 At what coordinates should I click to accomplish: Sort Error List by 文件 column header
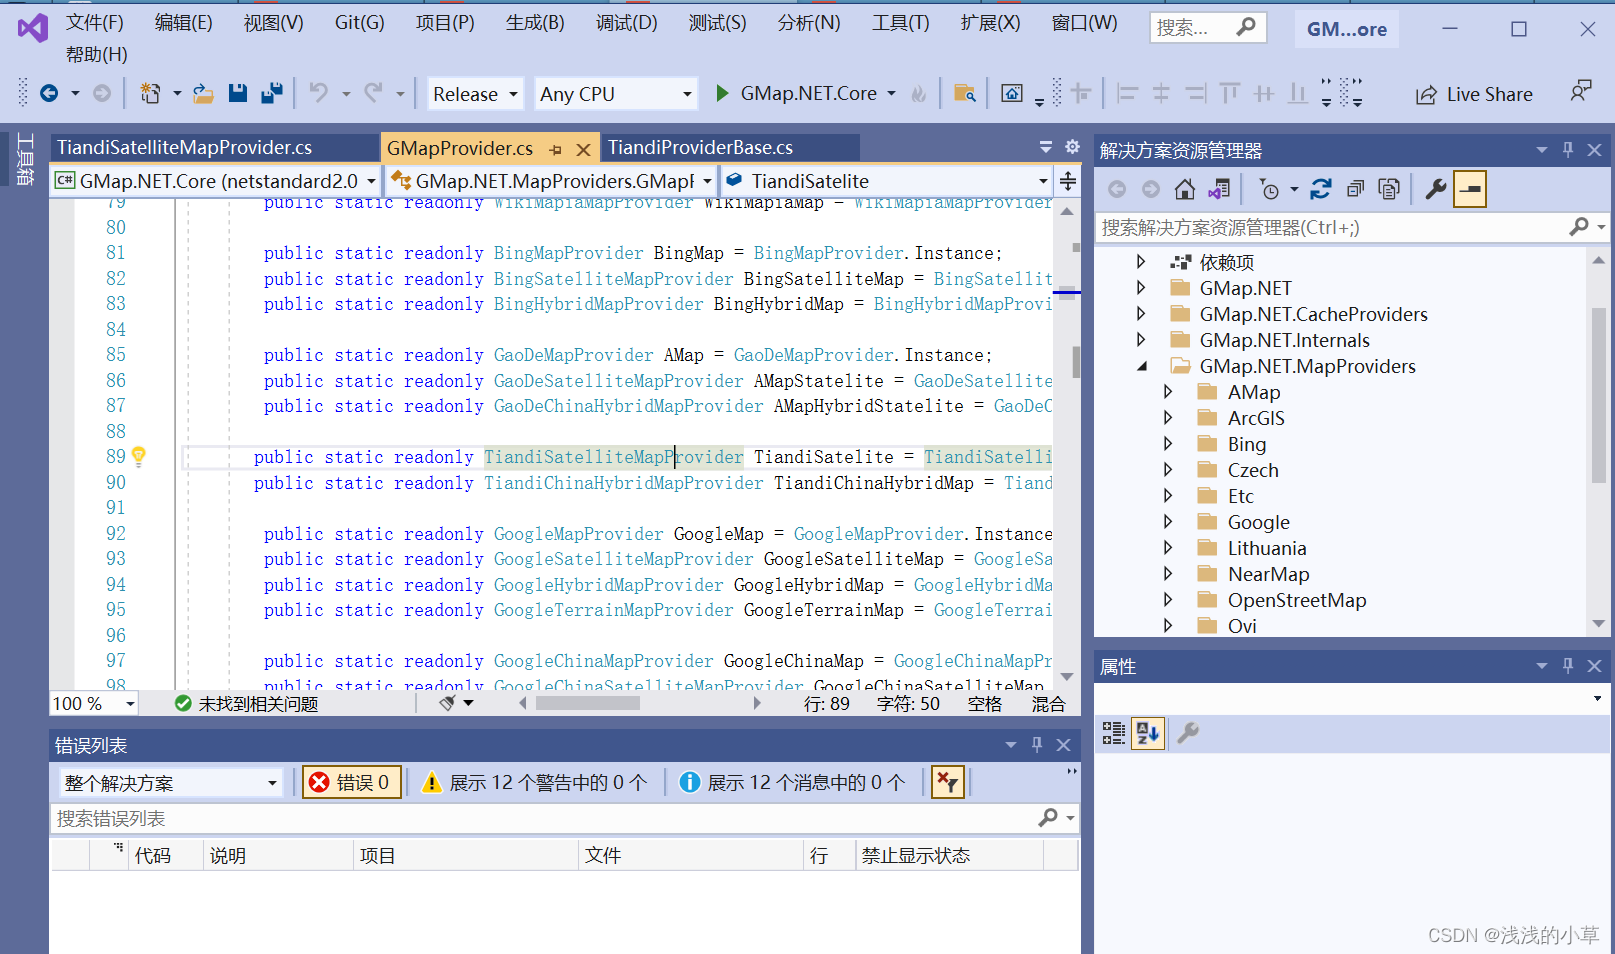coord(691,855)
